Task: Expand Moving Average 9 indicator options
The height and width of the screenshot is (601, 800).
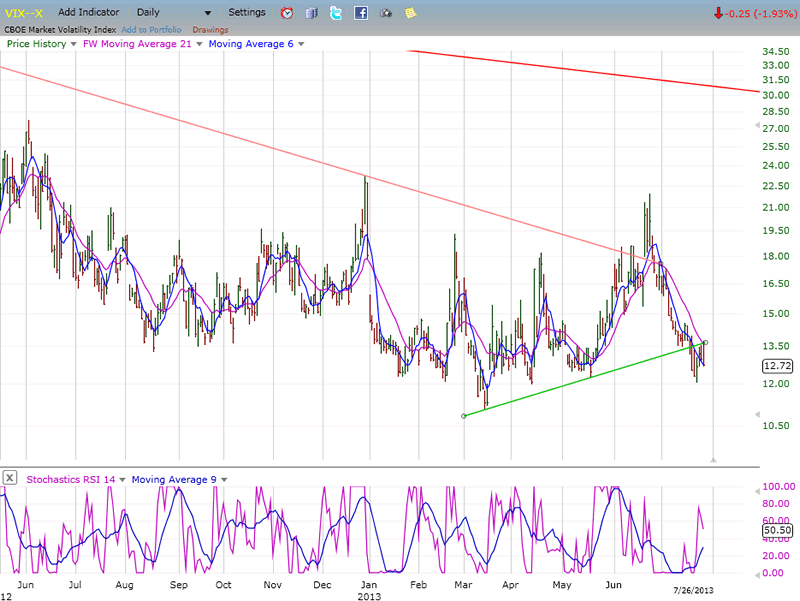Action: (224, 479)
